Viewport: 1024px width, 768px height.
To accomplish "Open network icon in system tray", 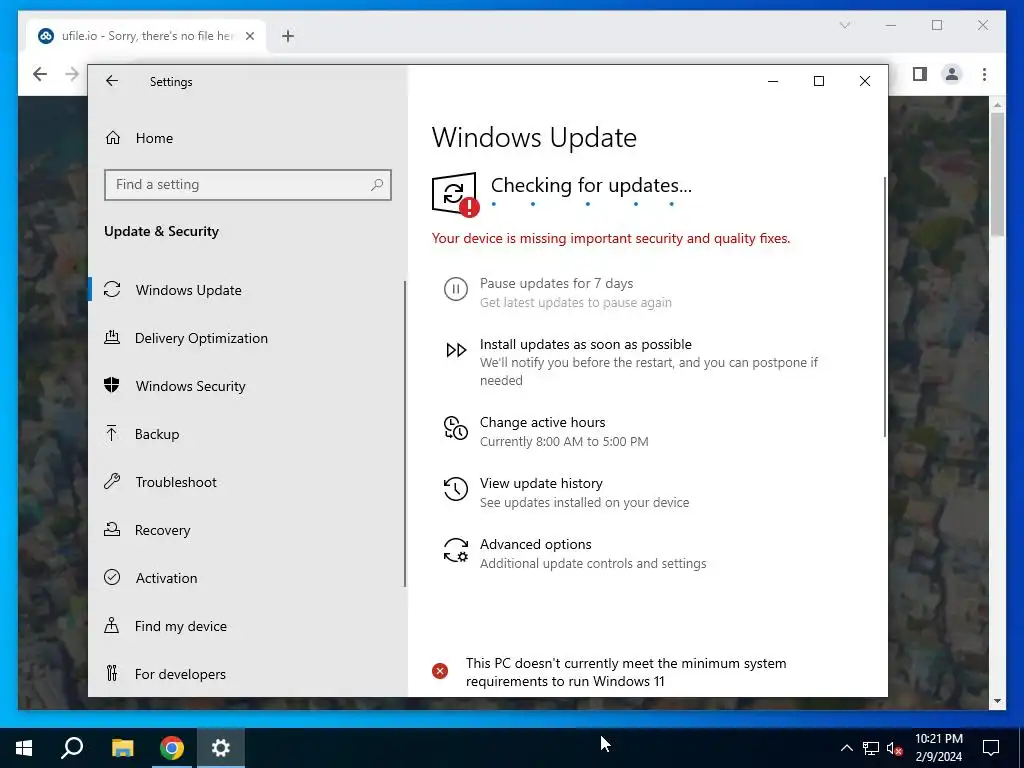I will (x=871, y=748).
